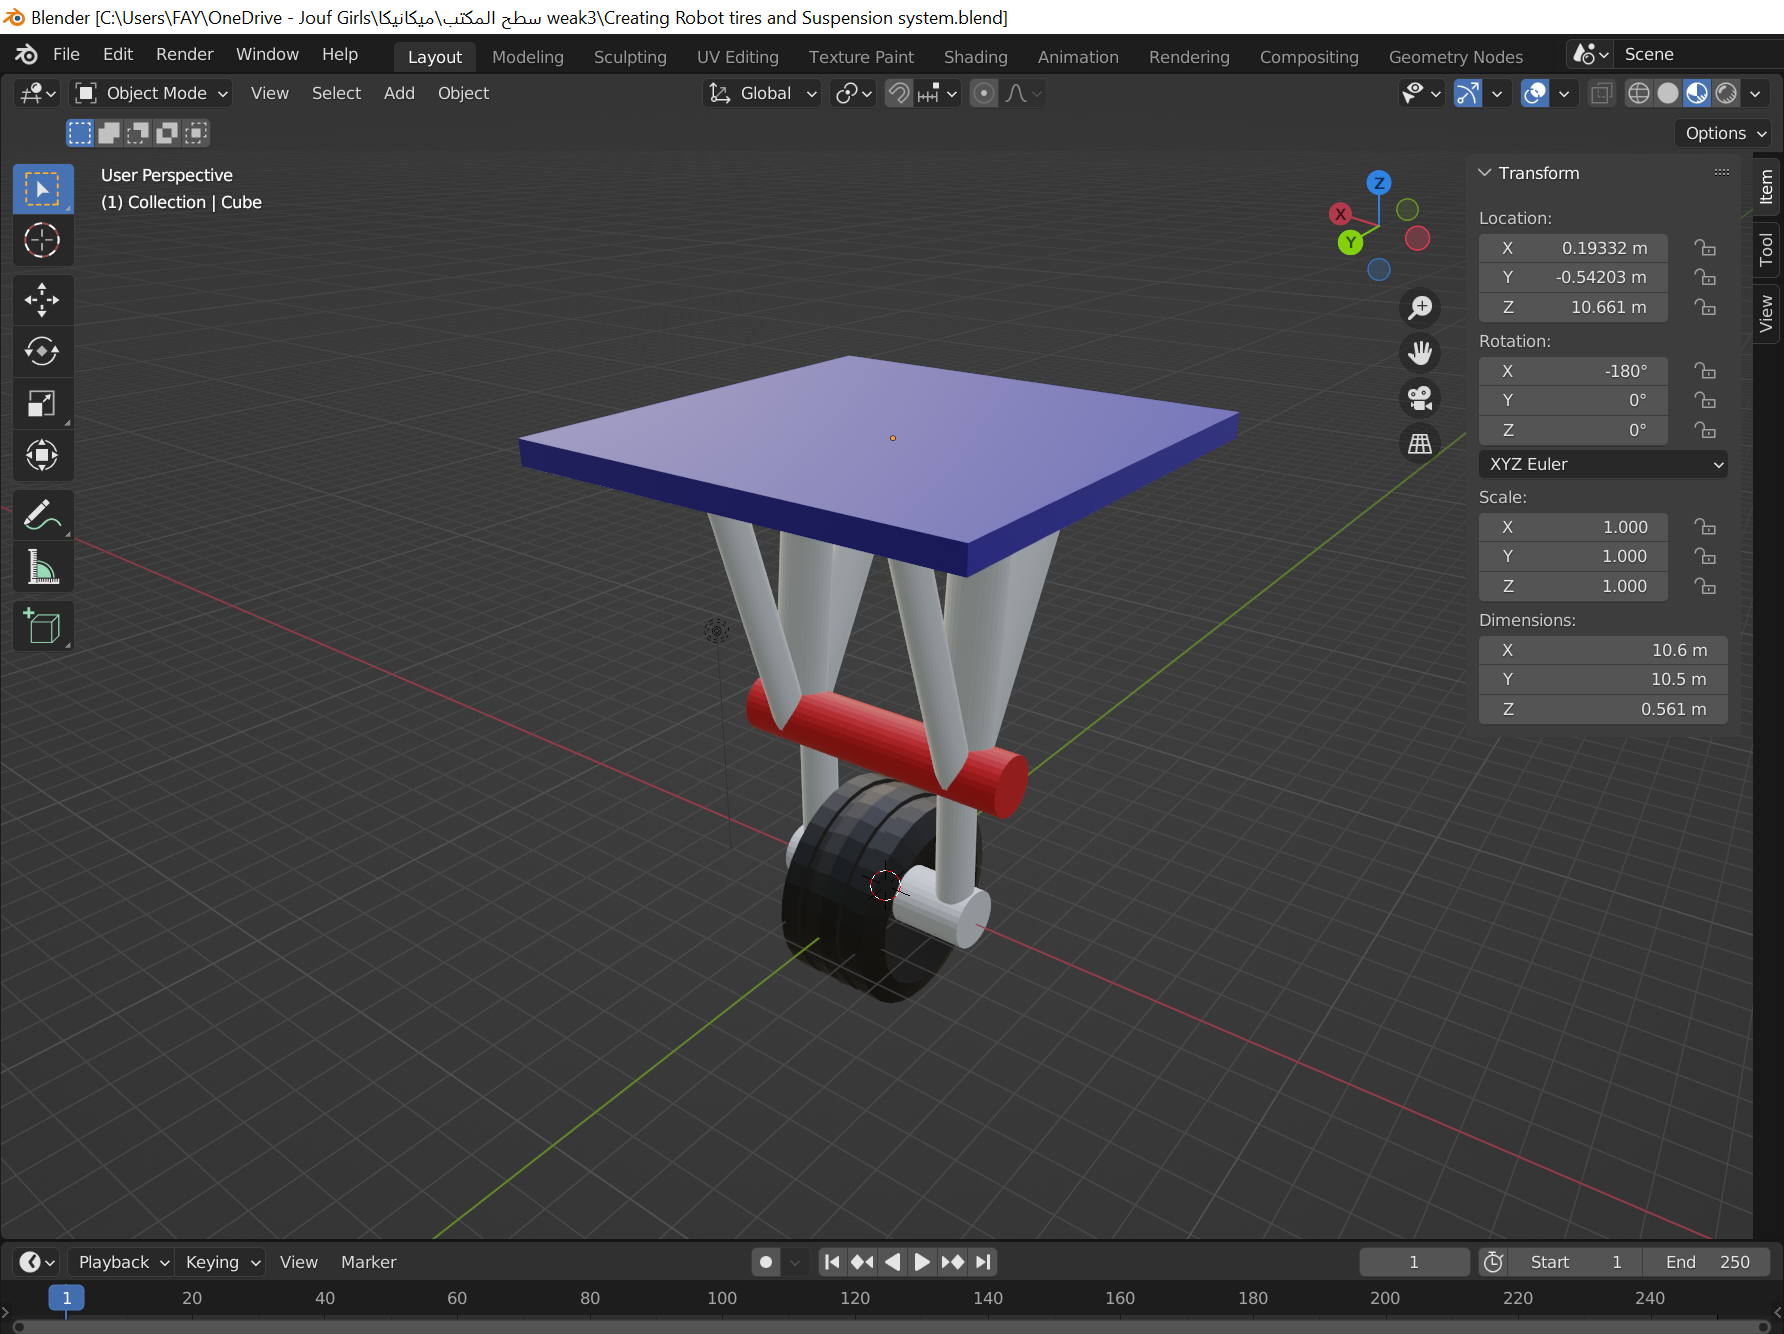
Task: Switch to the Modeling workspace tab
Action: pyautogui.click(x=528, y=57)
